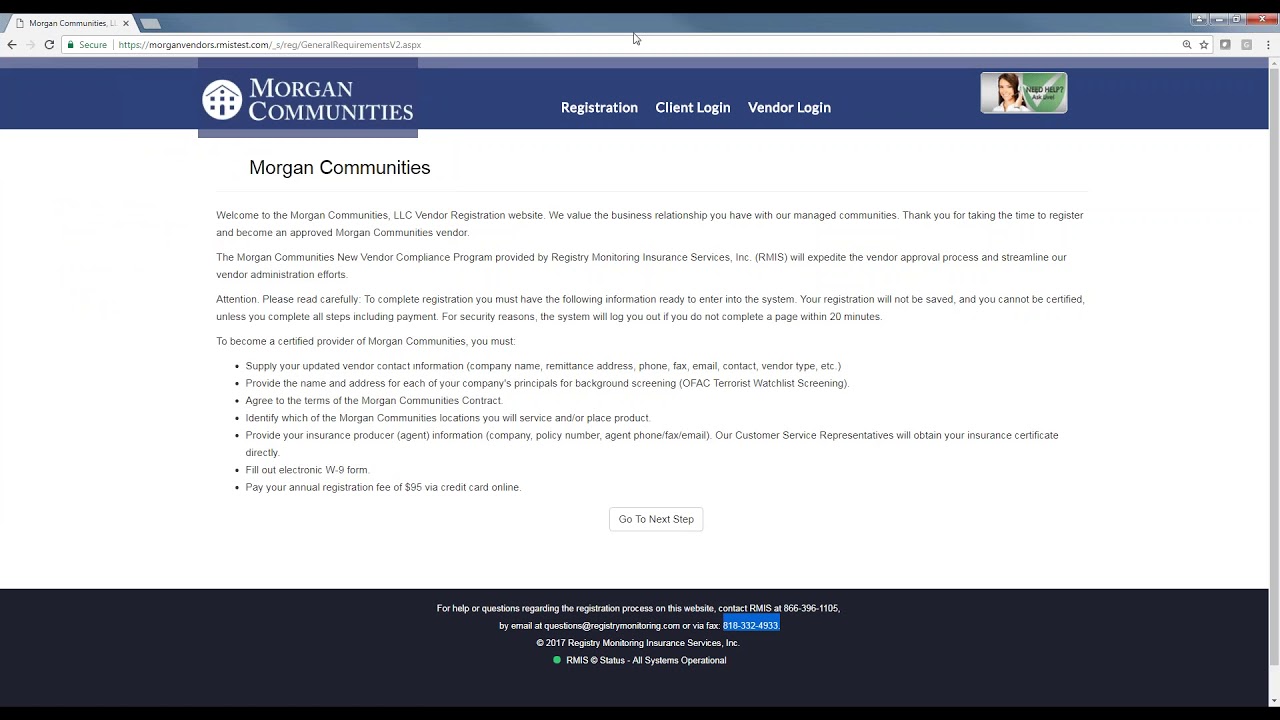The image size is (1280, 720).
Task: Click the highlighted fax number 818-332-4933
Action: pos(750,626)
